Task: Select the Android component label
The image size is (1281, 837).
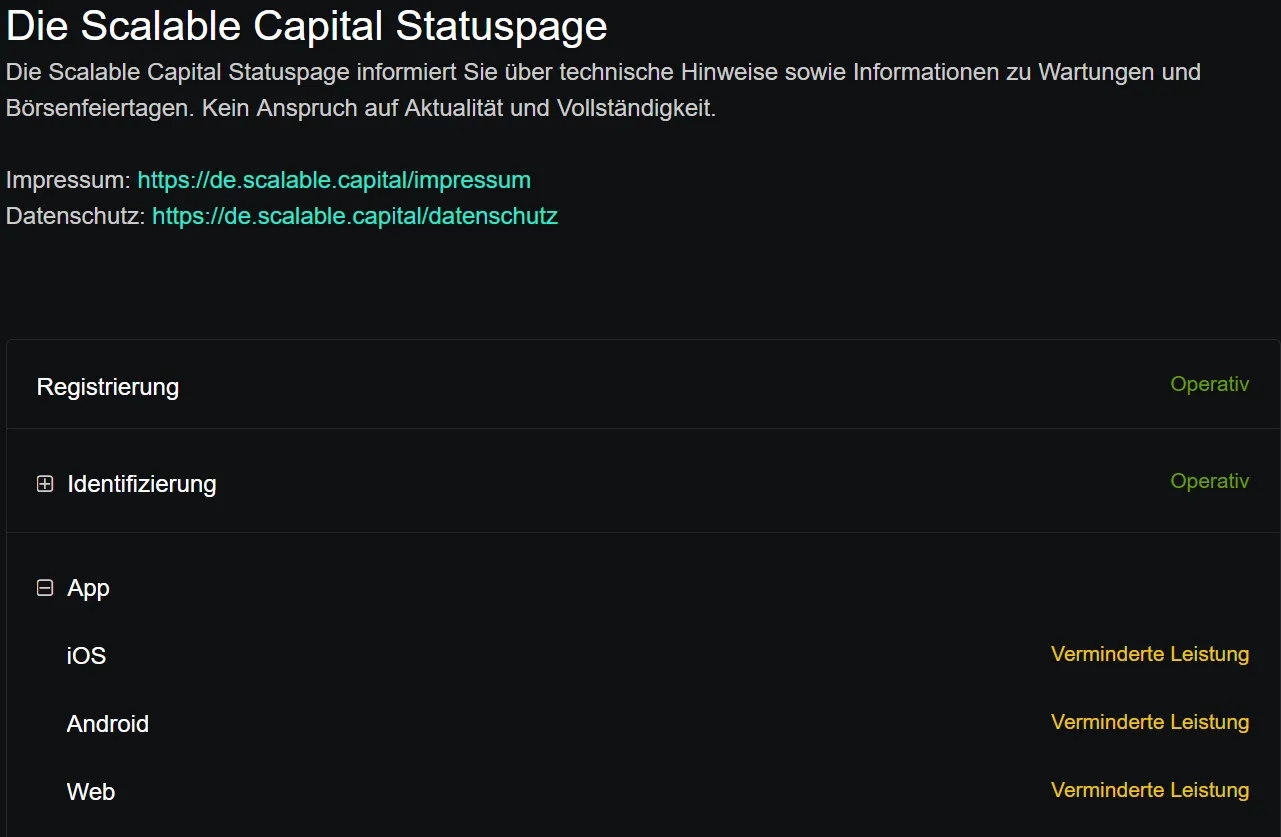Action: (108, 724)
